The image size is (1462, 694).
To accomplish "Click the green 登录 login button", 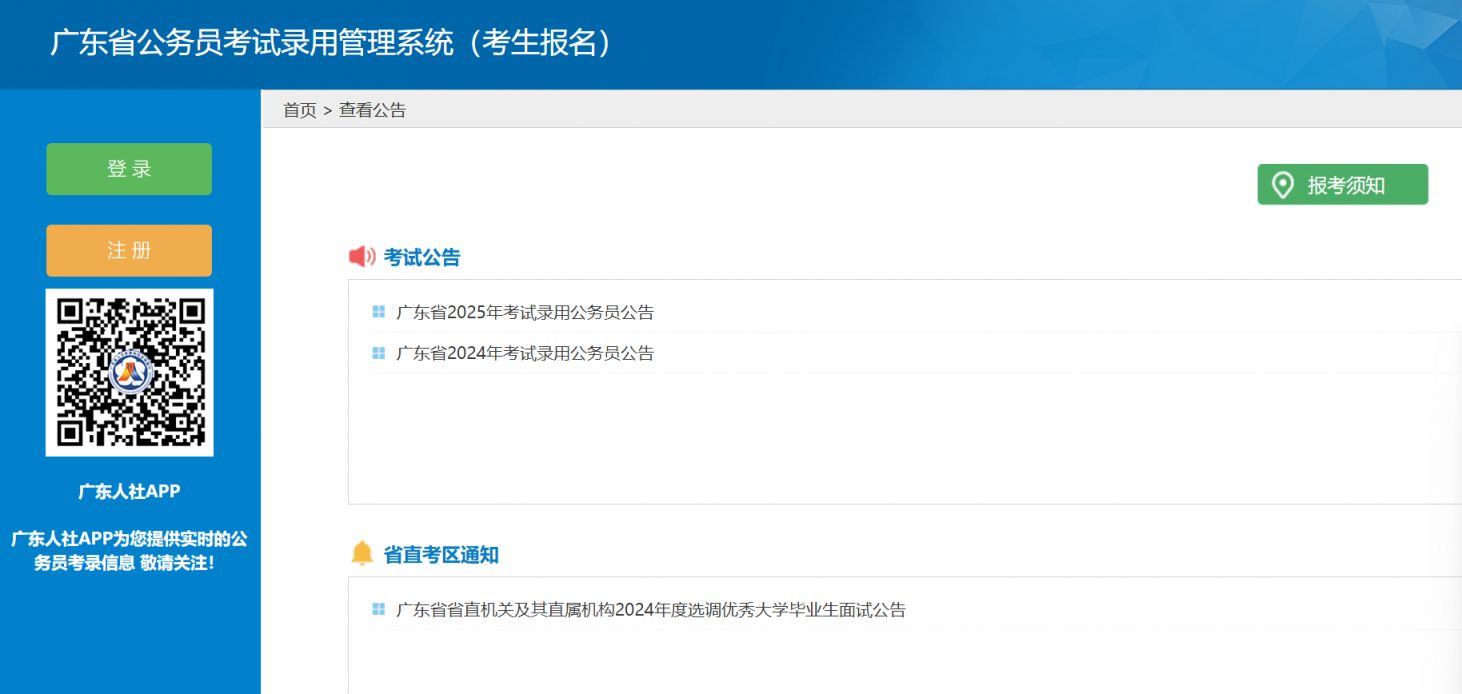I will point(129,169).
